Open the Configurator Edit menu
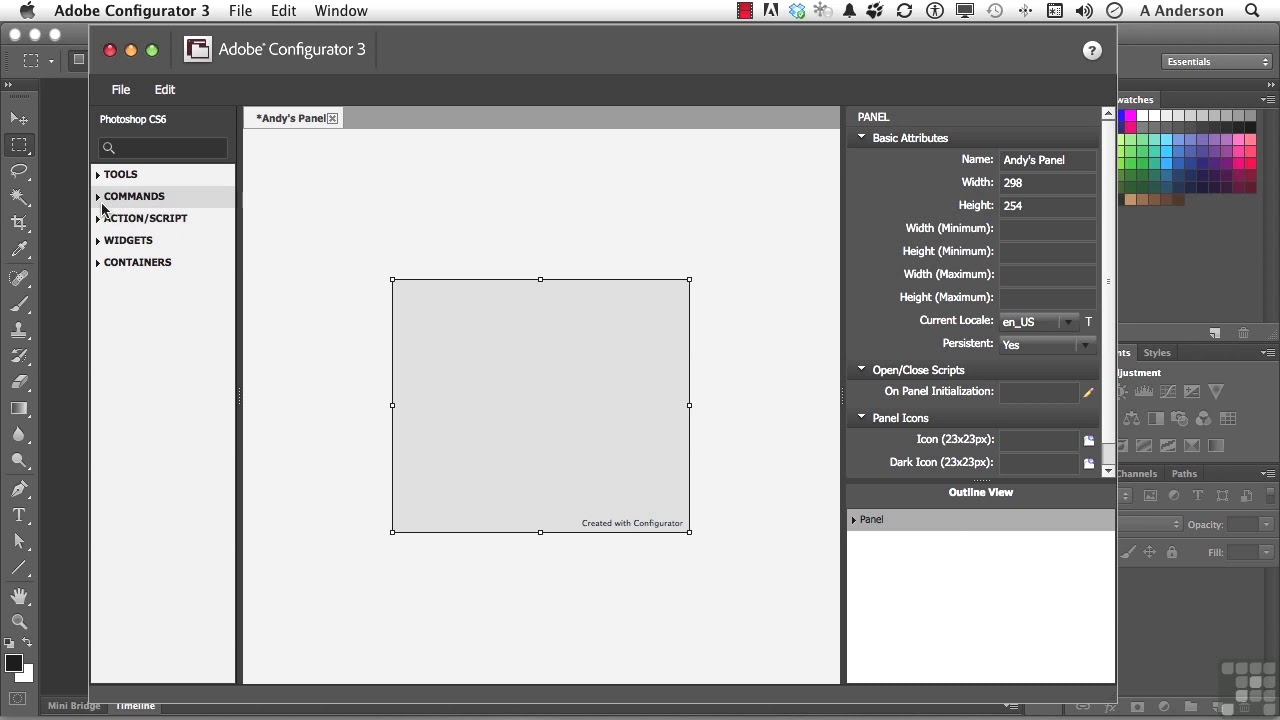The width and height of the screenshot is (1280, 720). click(x=165, y=90)
